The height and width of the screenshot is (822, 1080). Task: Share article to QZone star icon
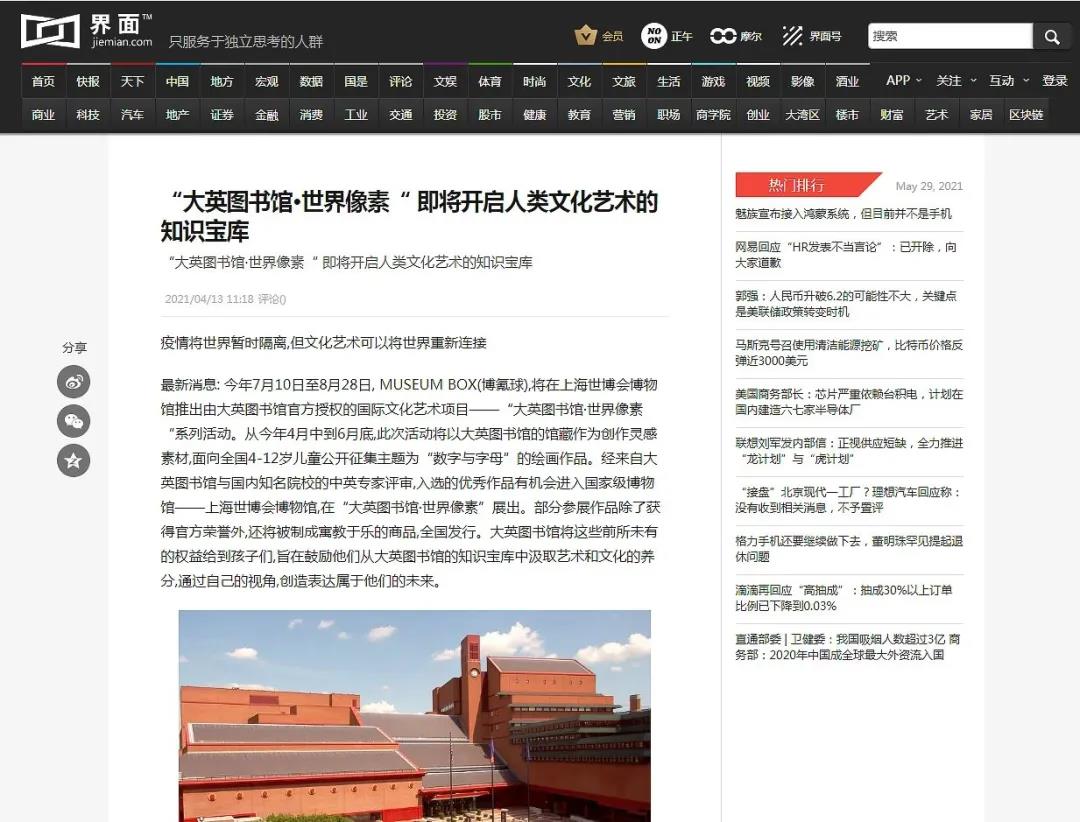(74, 460)
